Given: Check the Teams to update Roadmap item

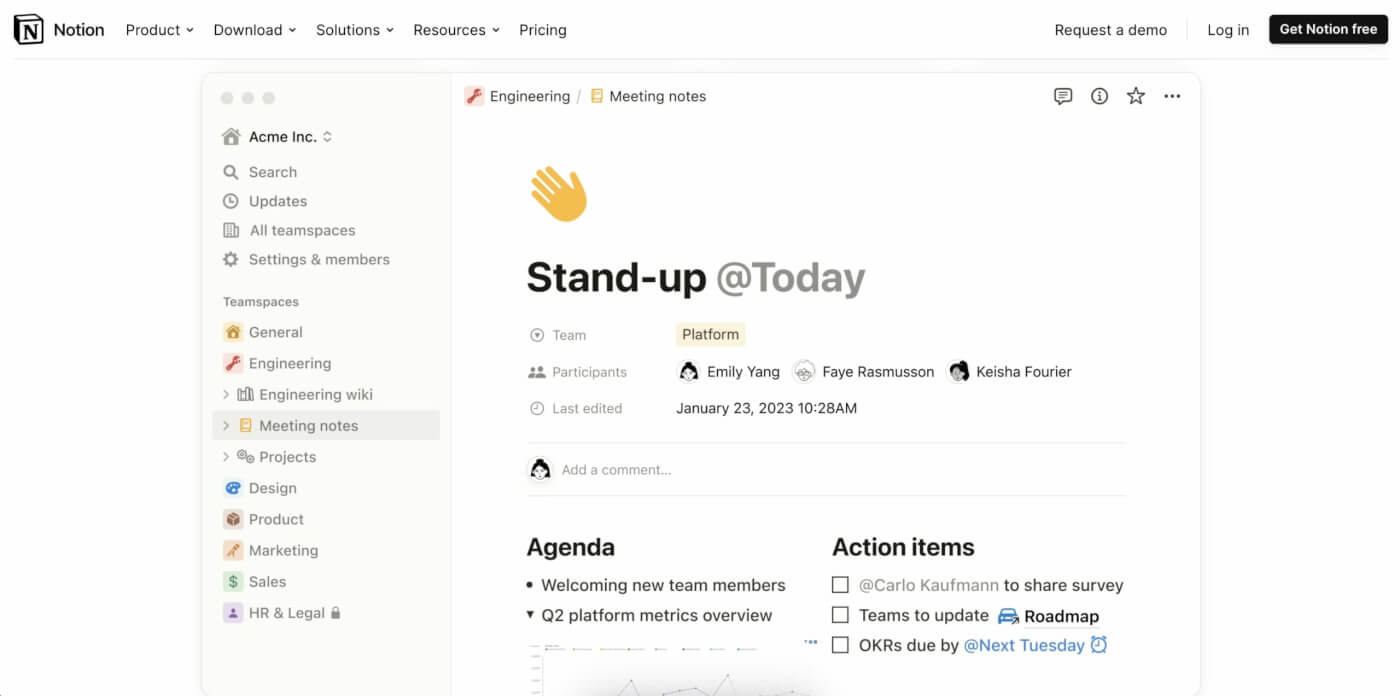Looking at the screenshot, I should pos(840,614).
